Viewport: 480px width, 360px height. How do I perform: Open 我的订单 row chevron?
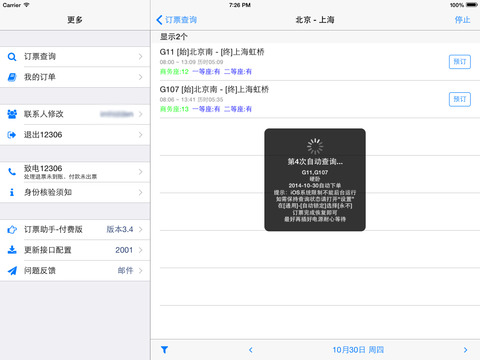tap(140, 77)
